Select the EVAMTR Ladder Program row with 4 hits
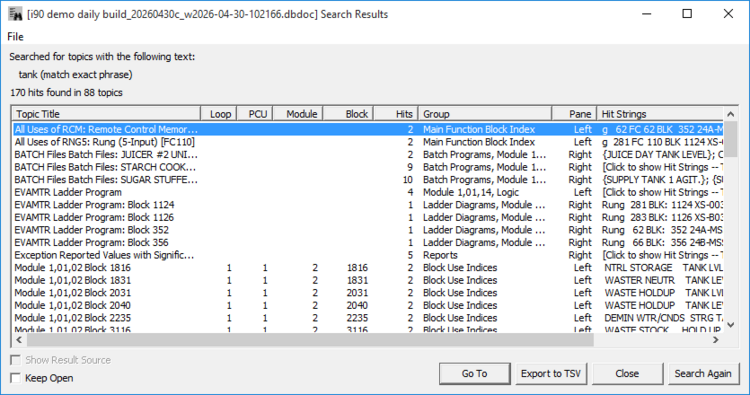Image resolution: width=750 pixels, height=395 pixels. 368,192
